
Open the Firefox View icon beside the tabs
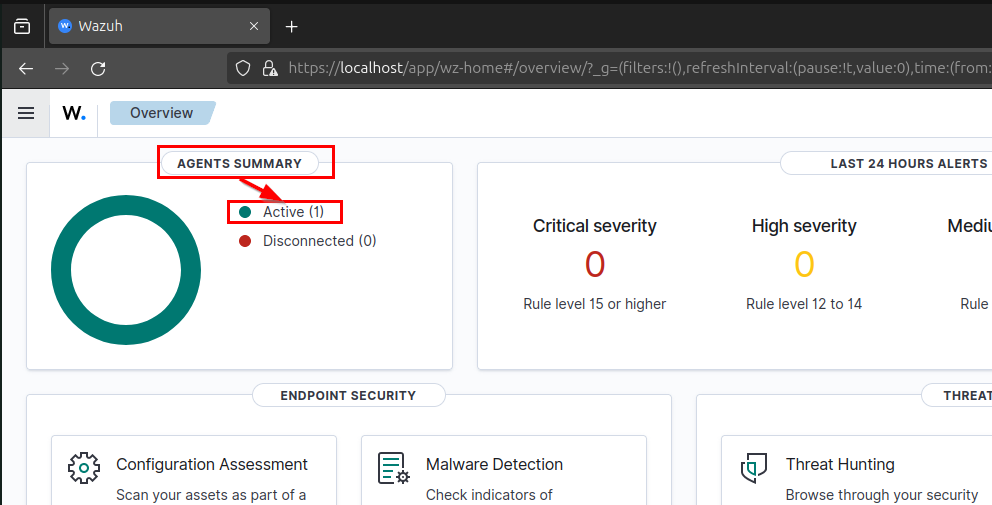point(22,27)
